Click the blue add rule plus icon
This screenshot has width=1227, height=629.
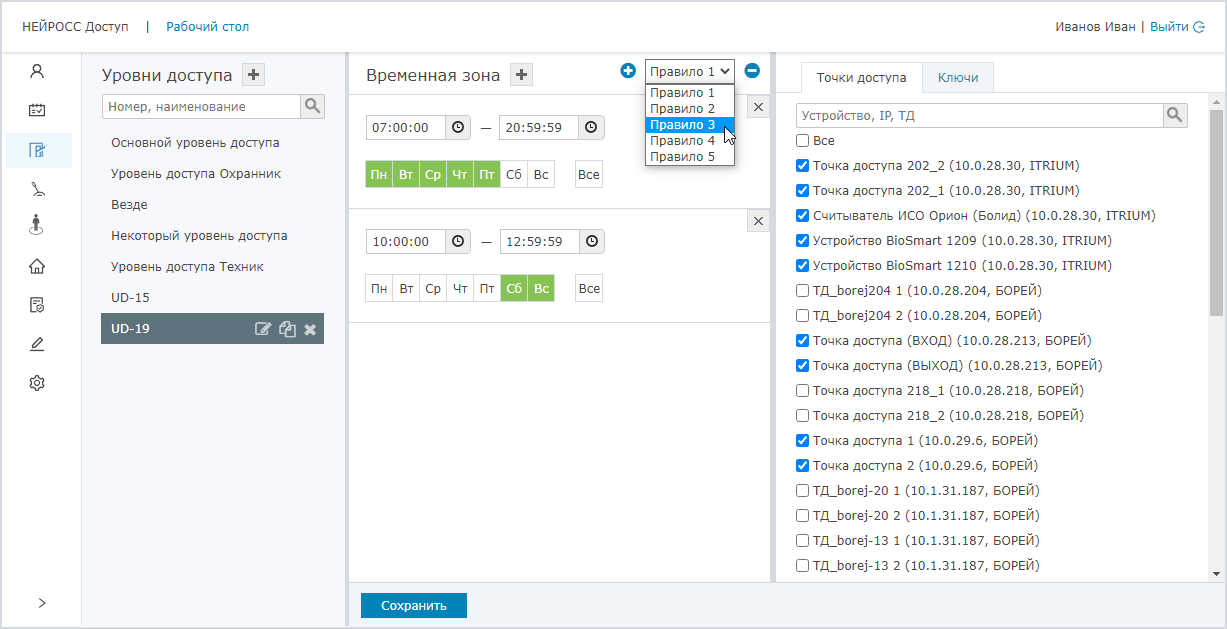point(628,71)
